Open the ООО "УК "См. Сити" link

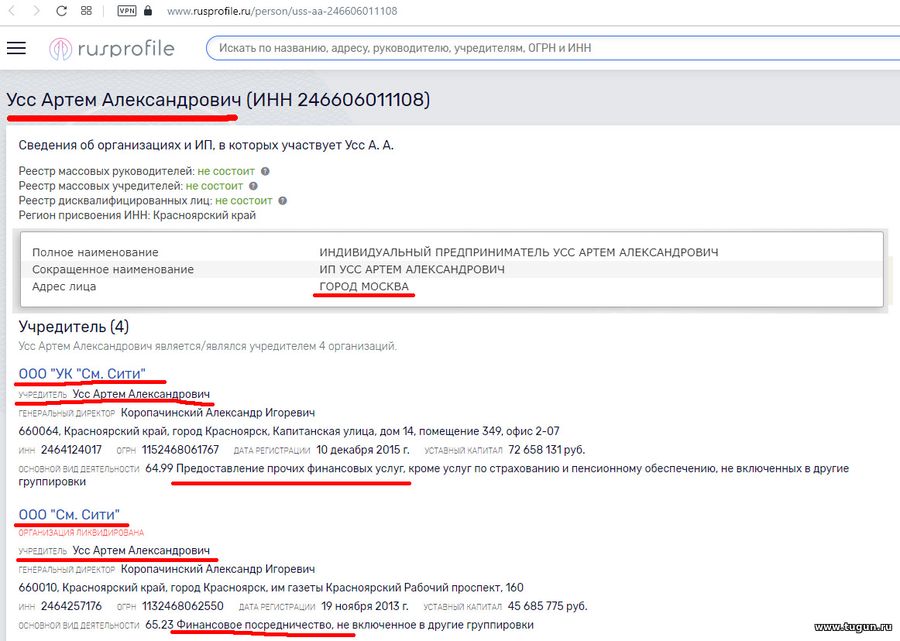pyautogui.click(x=82, y=374)
